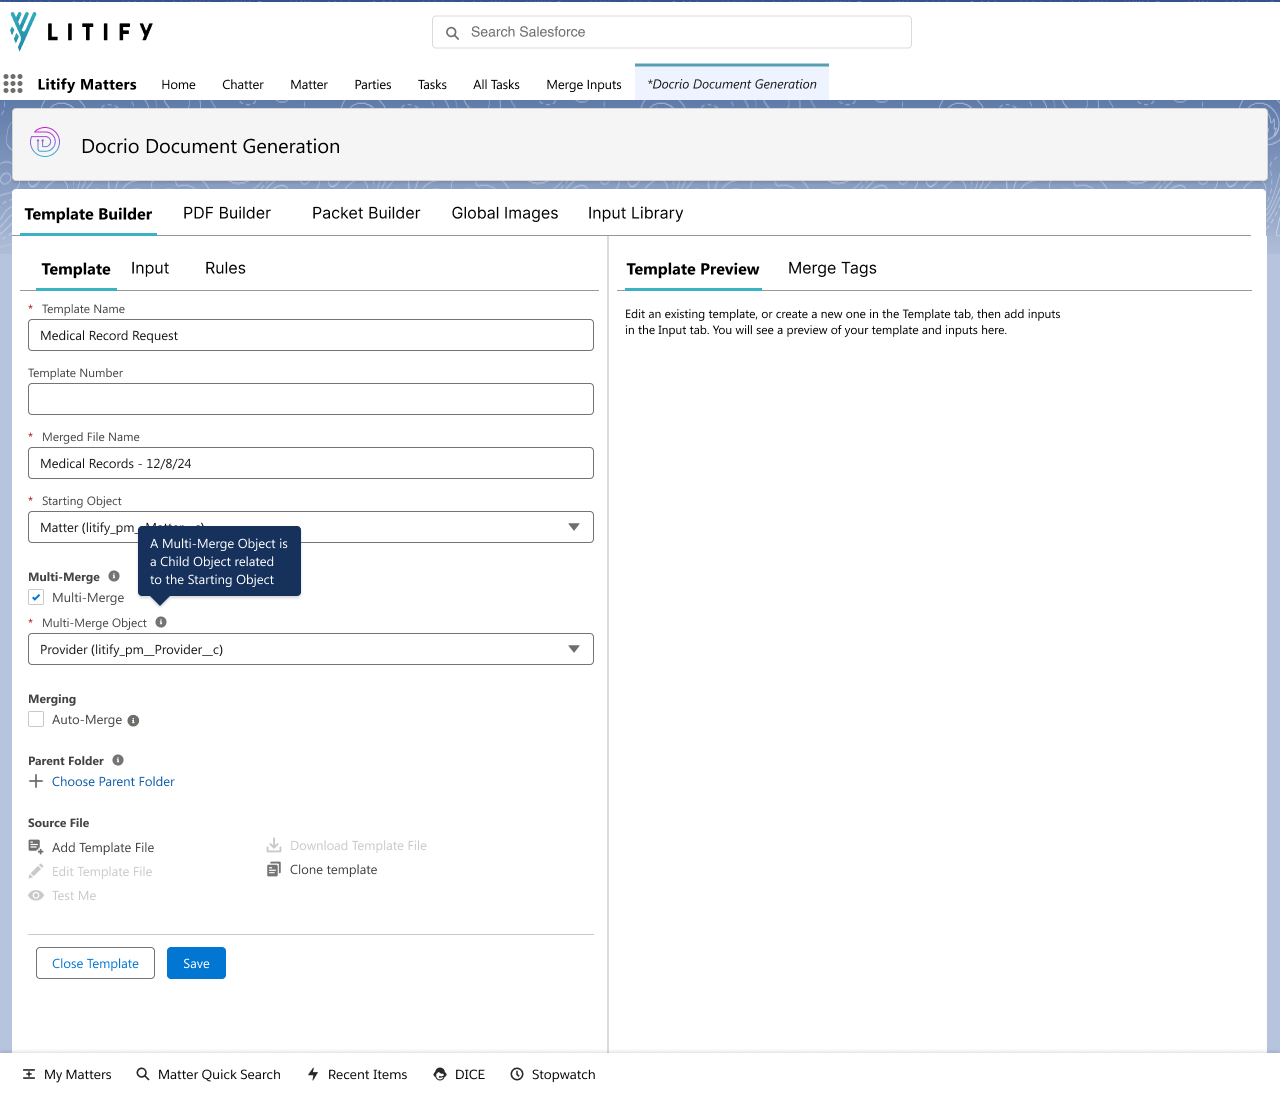Viewport: 1280px width, 1096px height.
Task: Open the Matter nav tab
Action: [x=309, y=85]
